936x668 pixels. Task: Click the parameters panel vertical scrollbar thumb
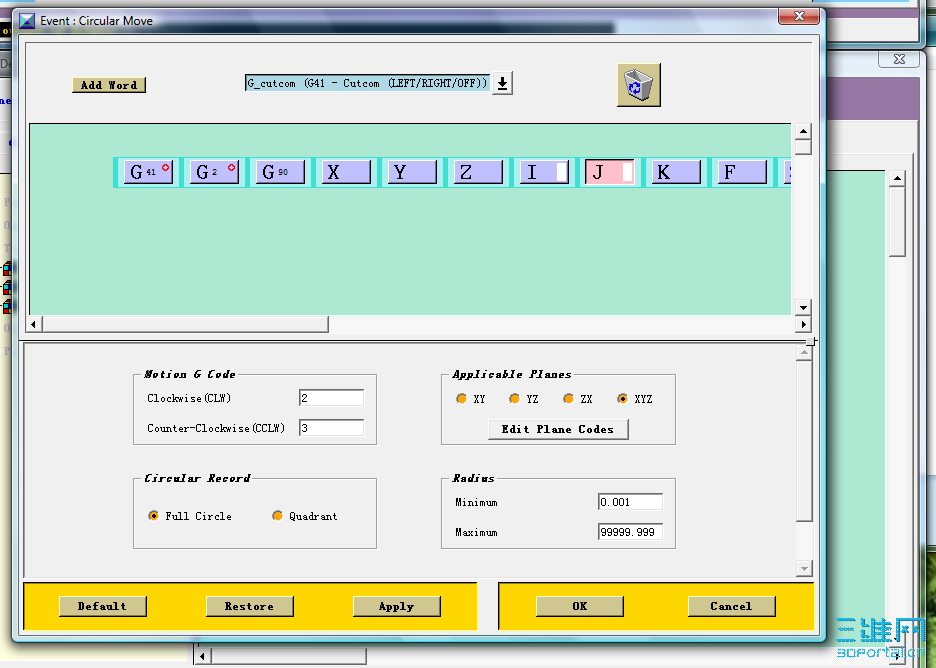(x=804, y=441)
